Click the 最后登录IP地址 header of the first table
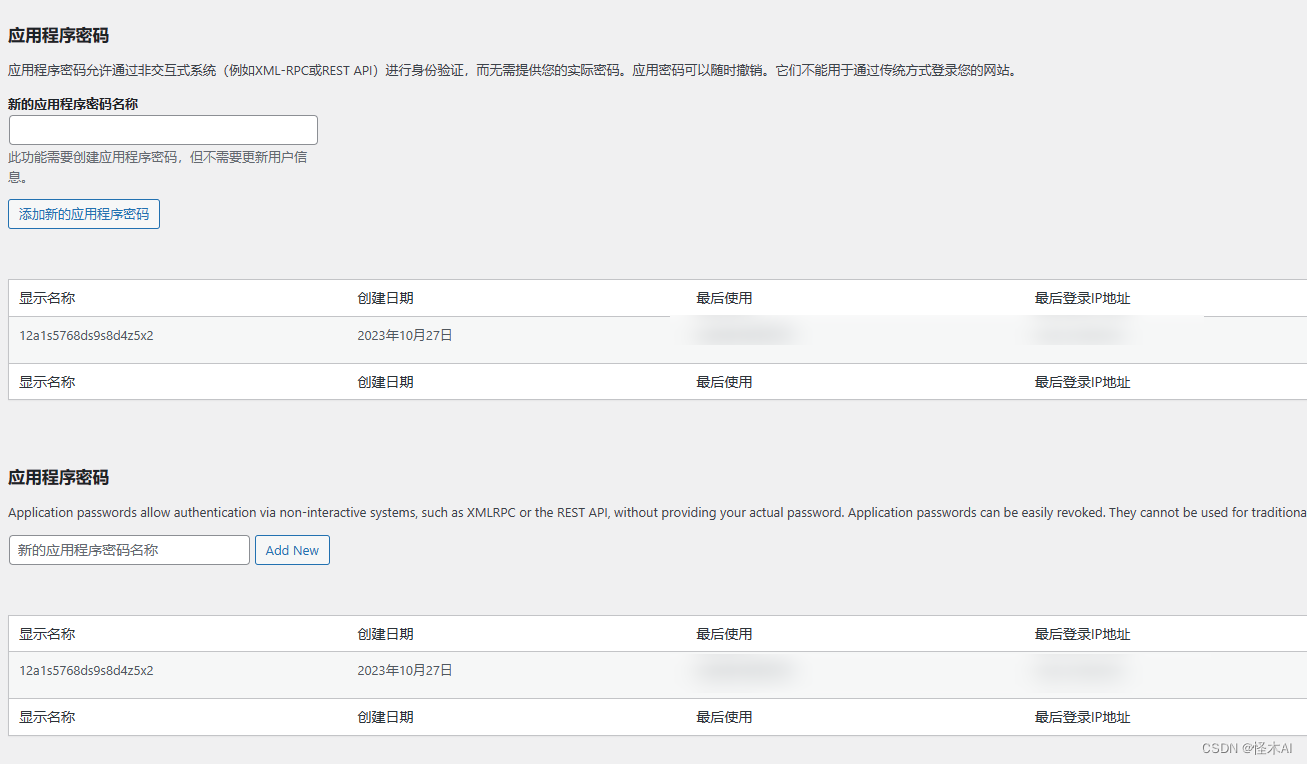This screenshot has height=764, width=1307. coord(1082,298)
